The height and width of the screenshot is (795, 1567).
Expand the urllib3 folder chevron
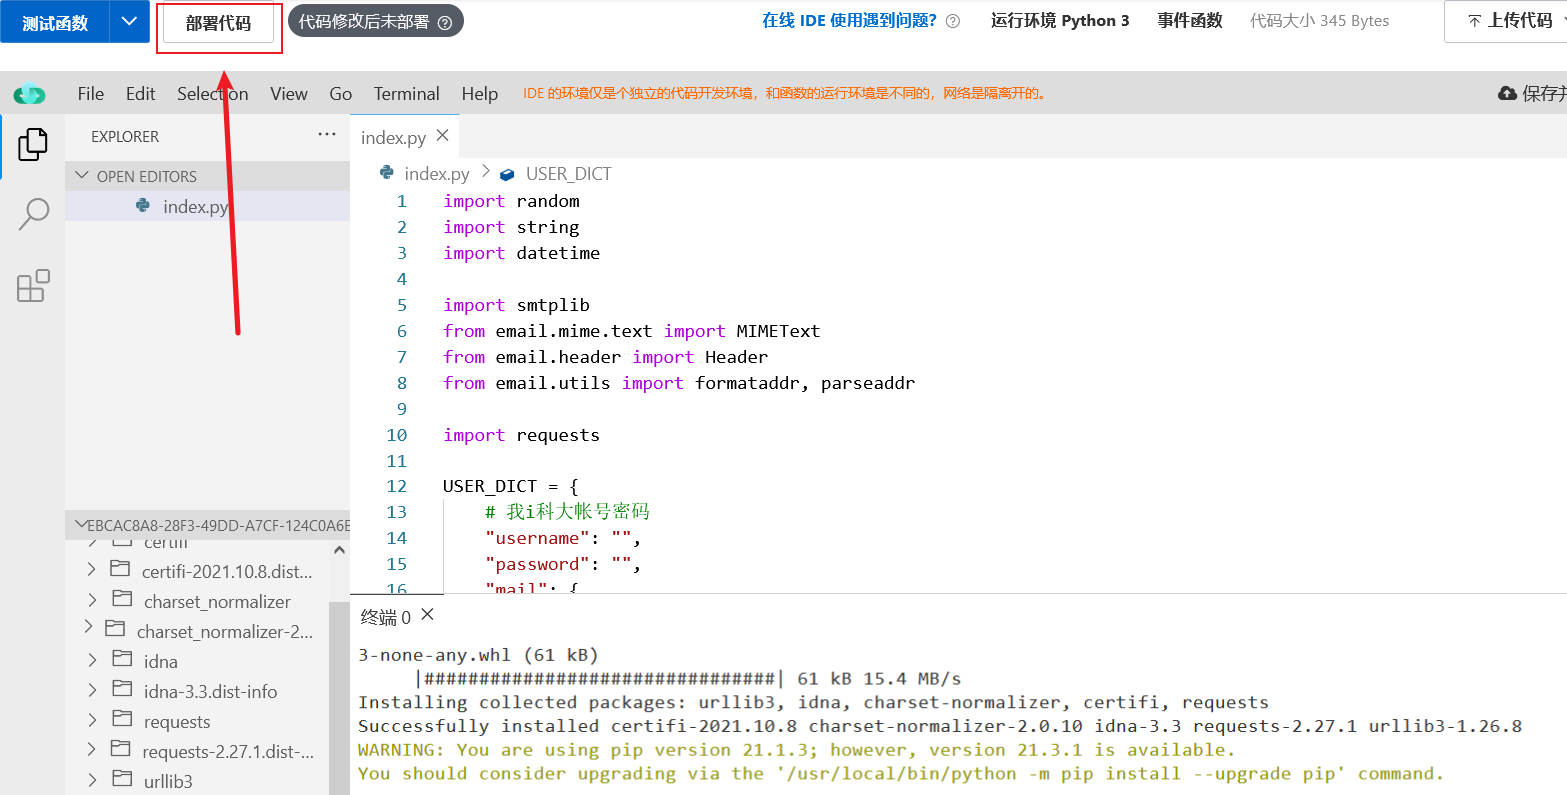(92, 778)
